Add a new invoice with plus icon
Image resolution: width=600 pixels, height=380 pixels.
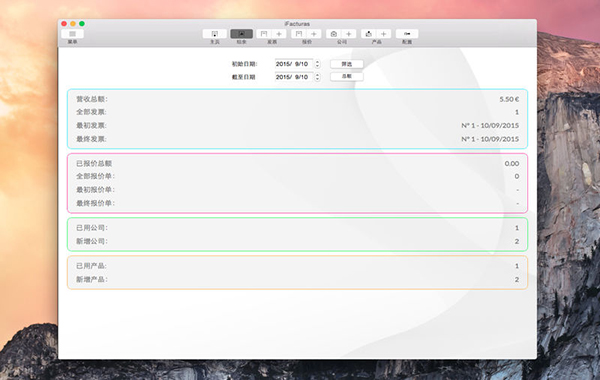(x=279, y=34)
